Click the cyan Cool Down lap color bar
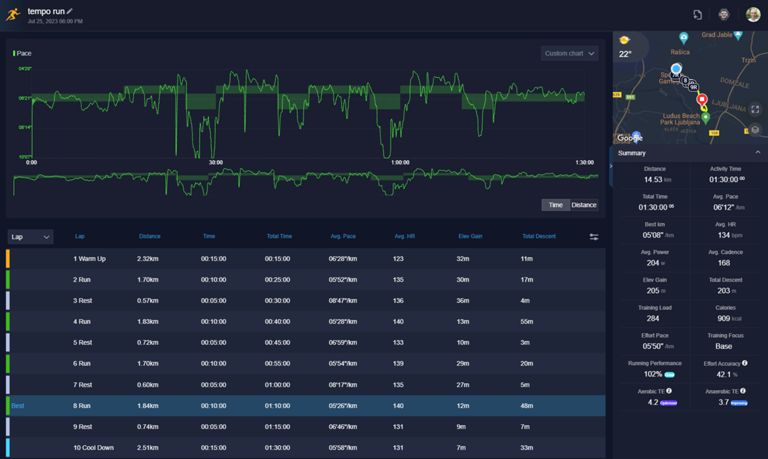The width and height of the screenshot is (768, 459). pyautogui.click(x=8, y=448)
